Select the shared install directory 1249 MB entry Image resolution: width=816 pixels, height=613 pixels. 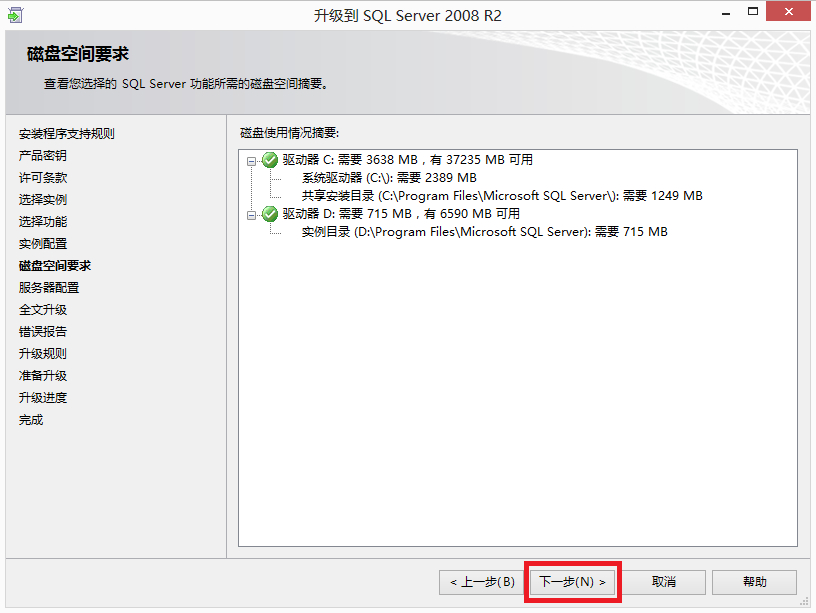(x=502, y=196)
